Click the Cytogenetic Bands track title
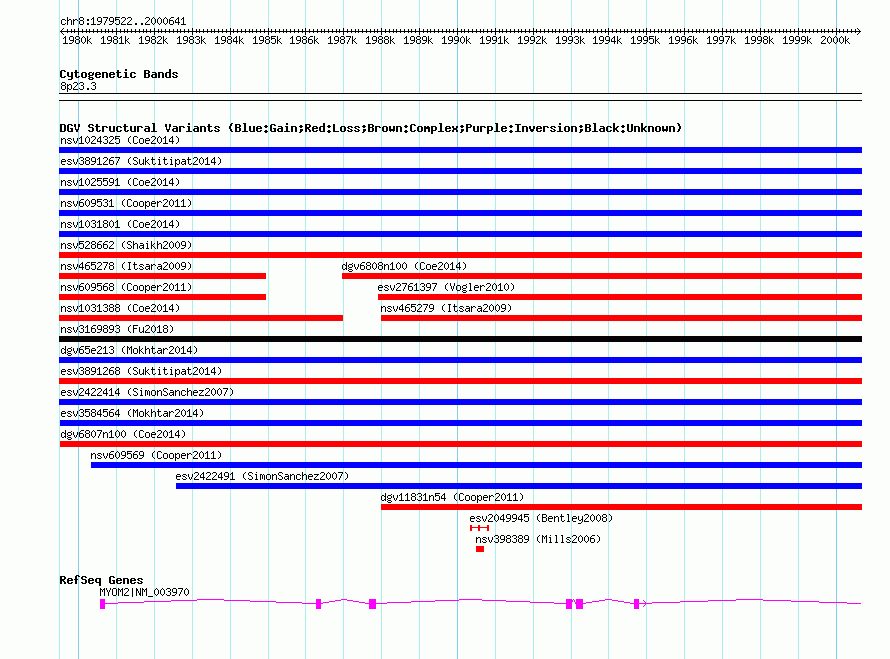The width and height of the screenshot is (890, 659). coord(119,74)
